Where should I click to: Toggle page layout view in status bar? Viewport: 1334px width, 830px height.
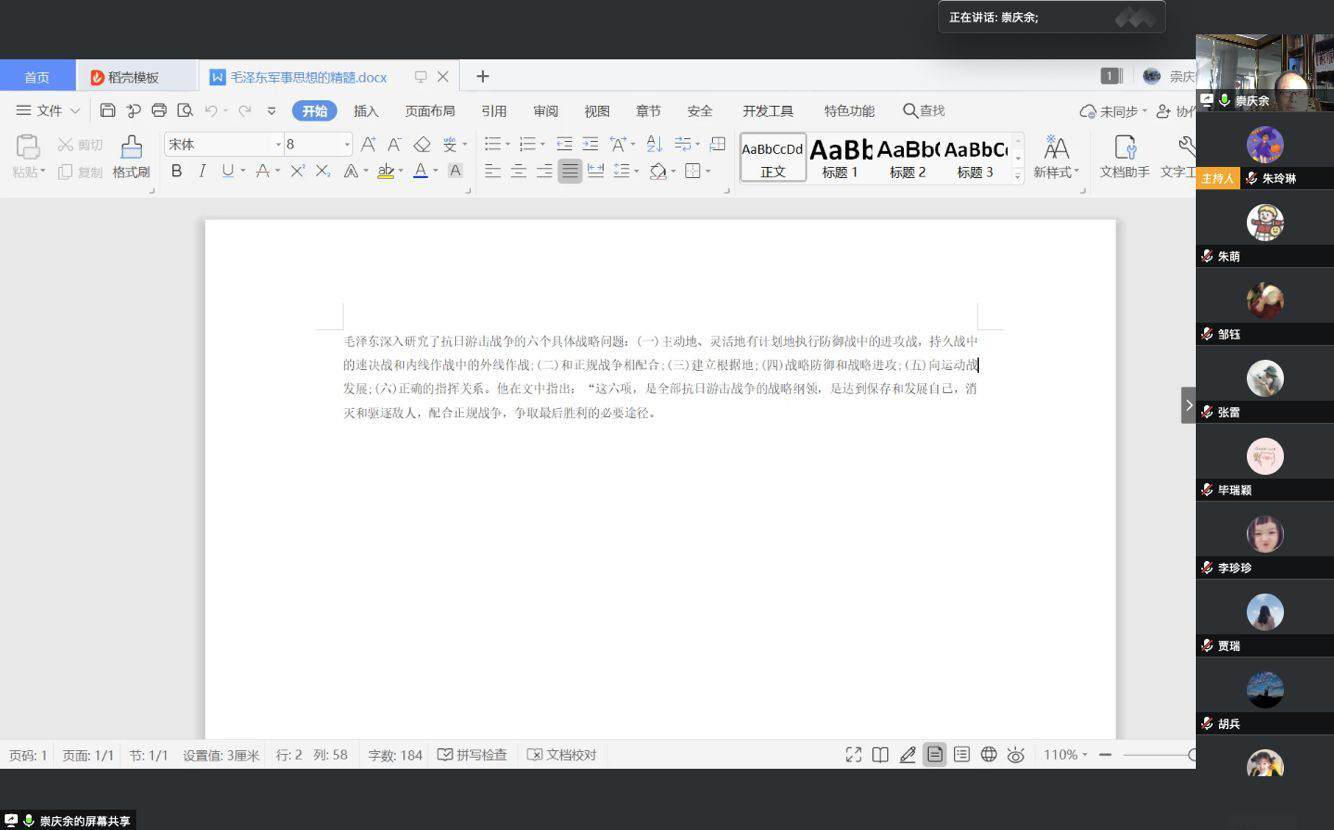(x=935, y=755)
